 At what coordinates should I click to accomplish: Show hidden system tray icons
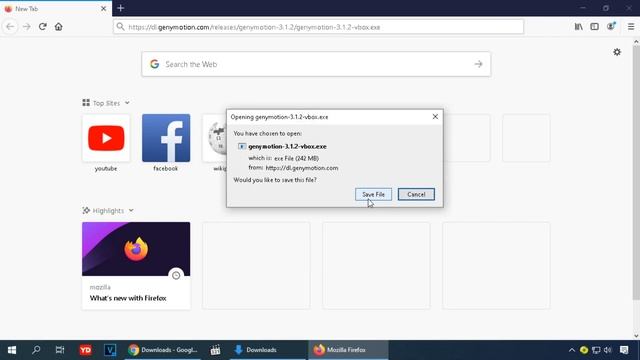571,350
